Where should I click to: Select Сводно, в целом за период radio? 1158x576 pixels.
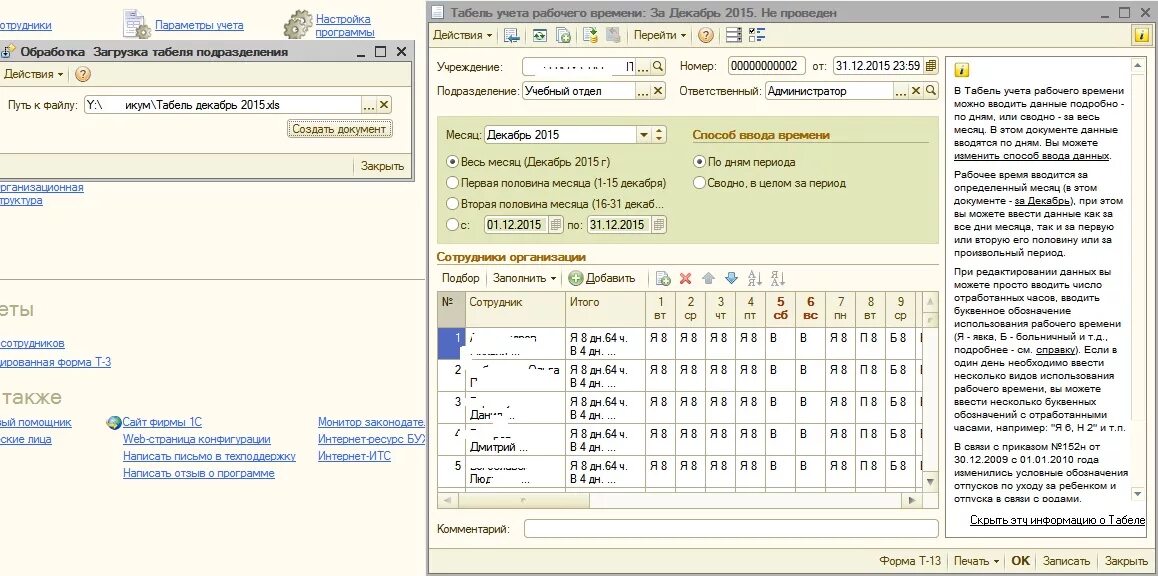[x=699, y=182]
